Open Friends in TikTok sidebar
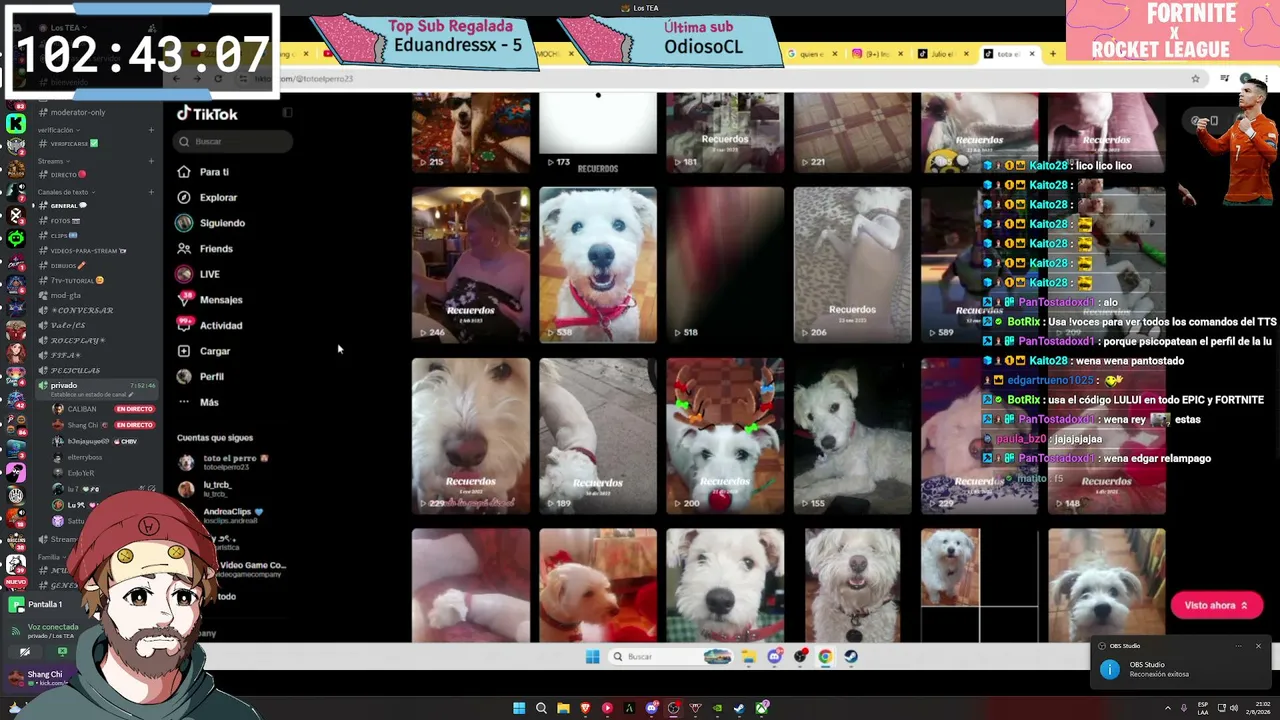Screen dimensions: 1280x720 point(205,249)
